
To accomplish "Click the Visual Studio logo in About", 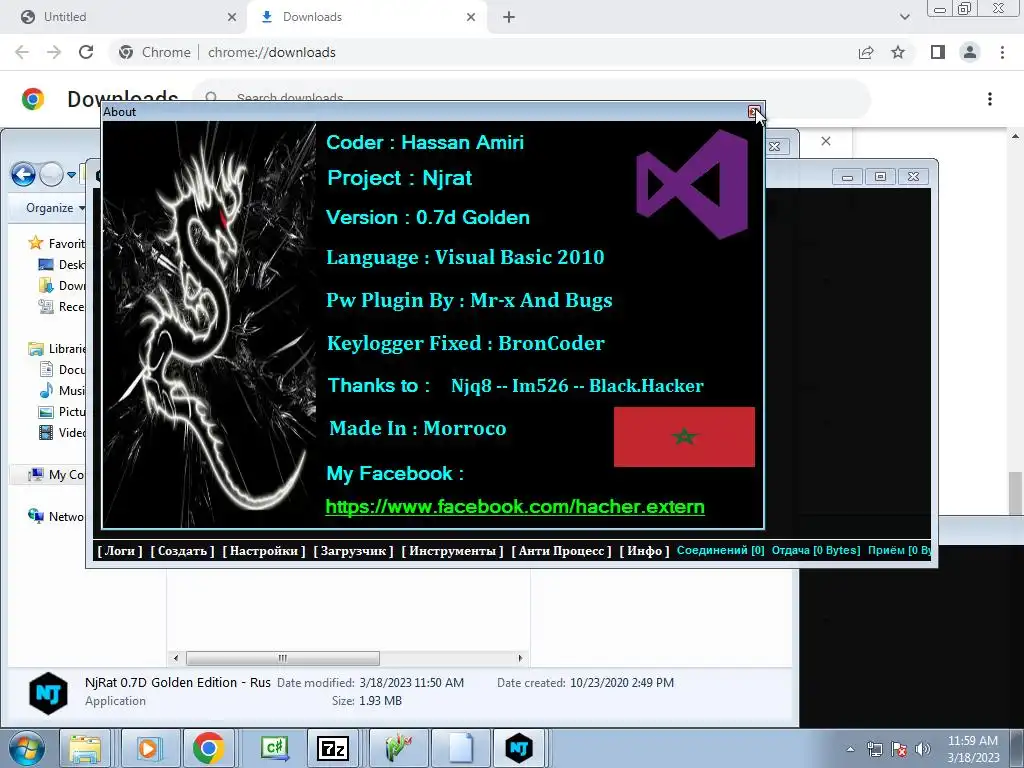I will pyautogui.click(x=692, y=184).
